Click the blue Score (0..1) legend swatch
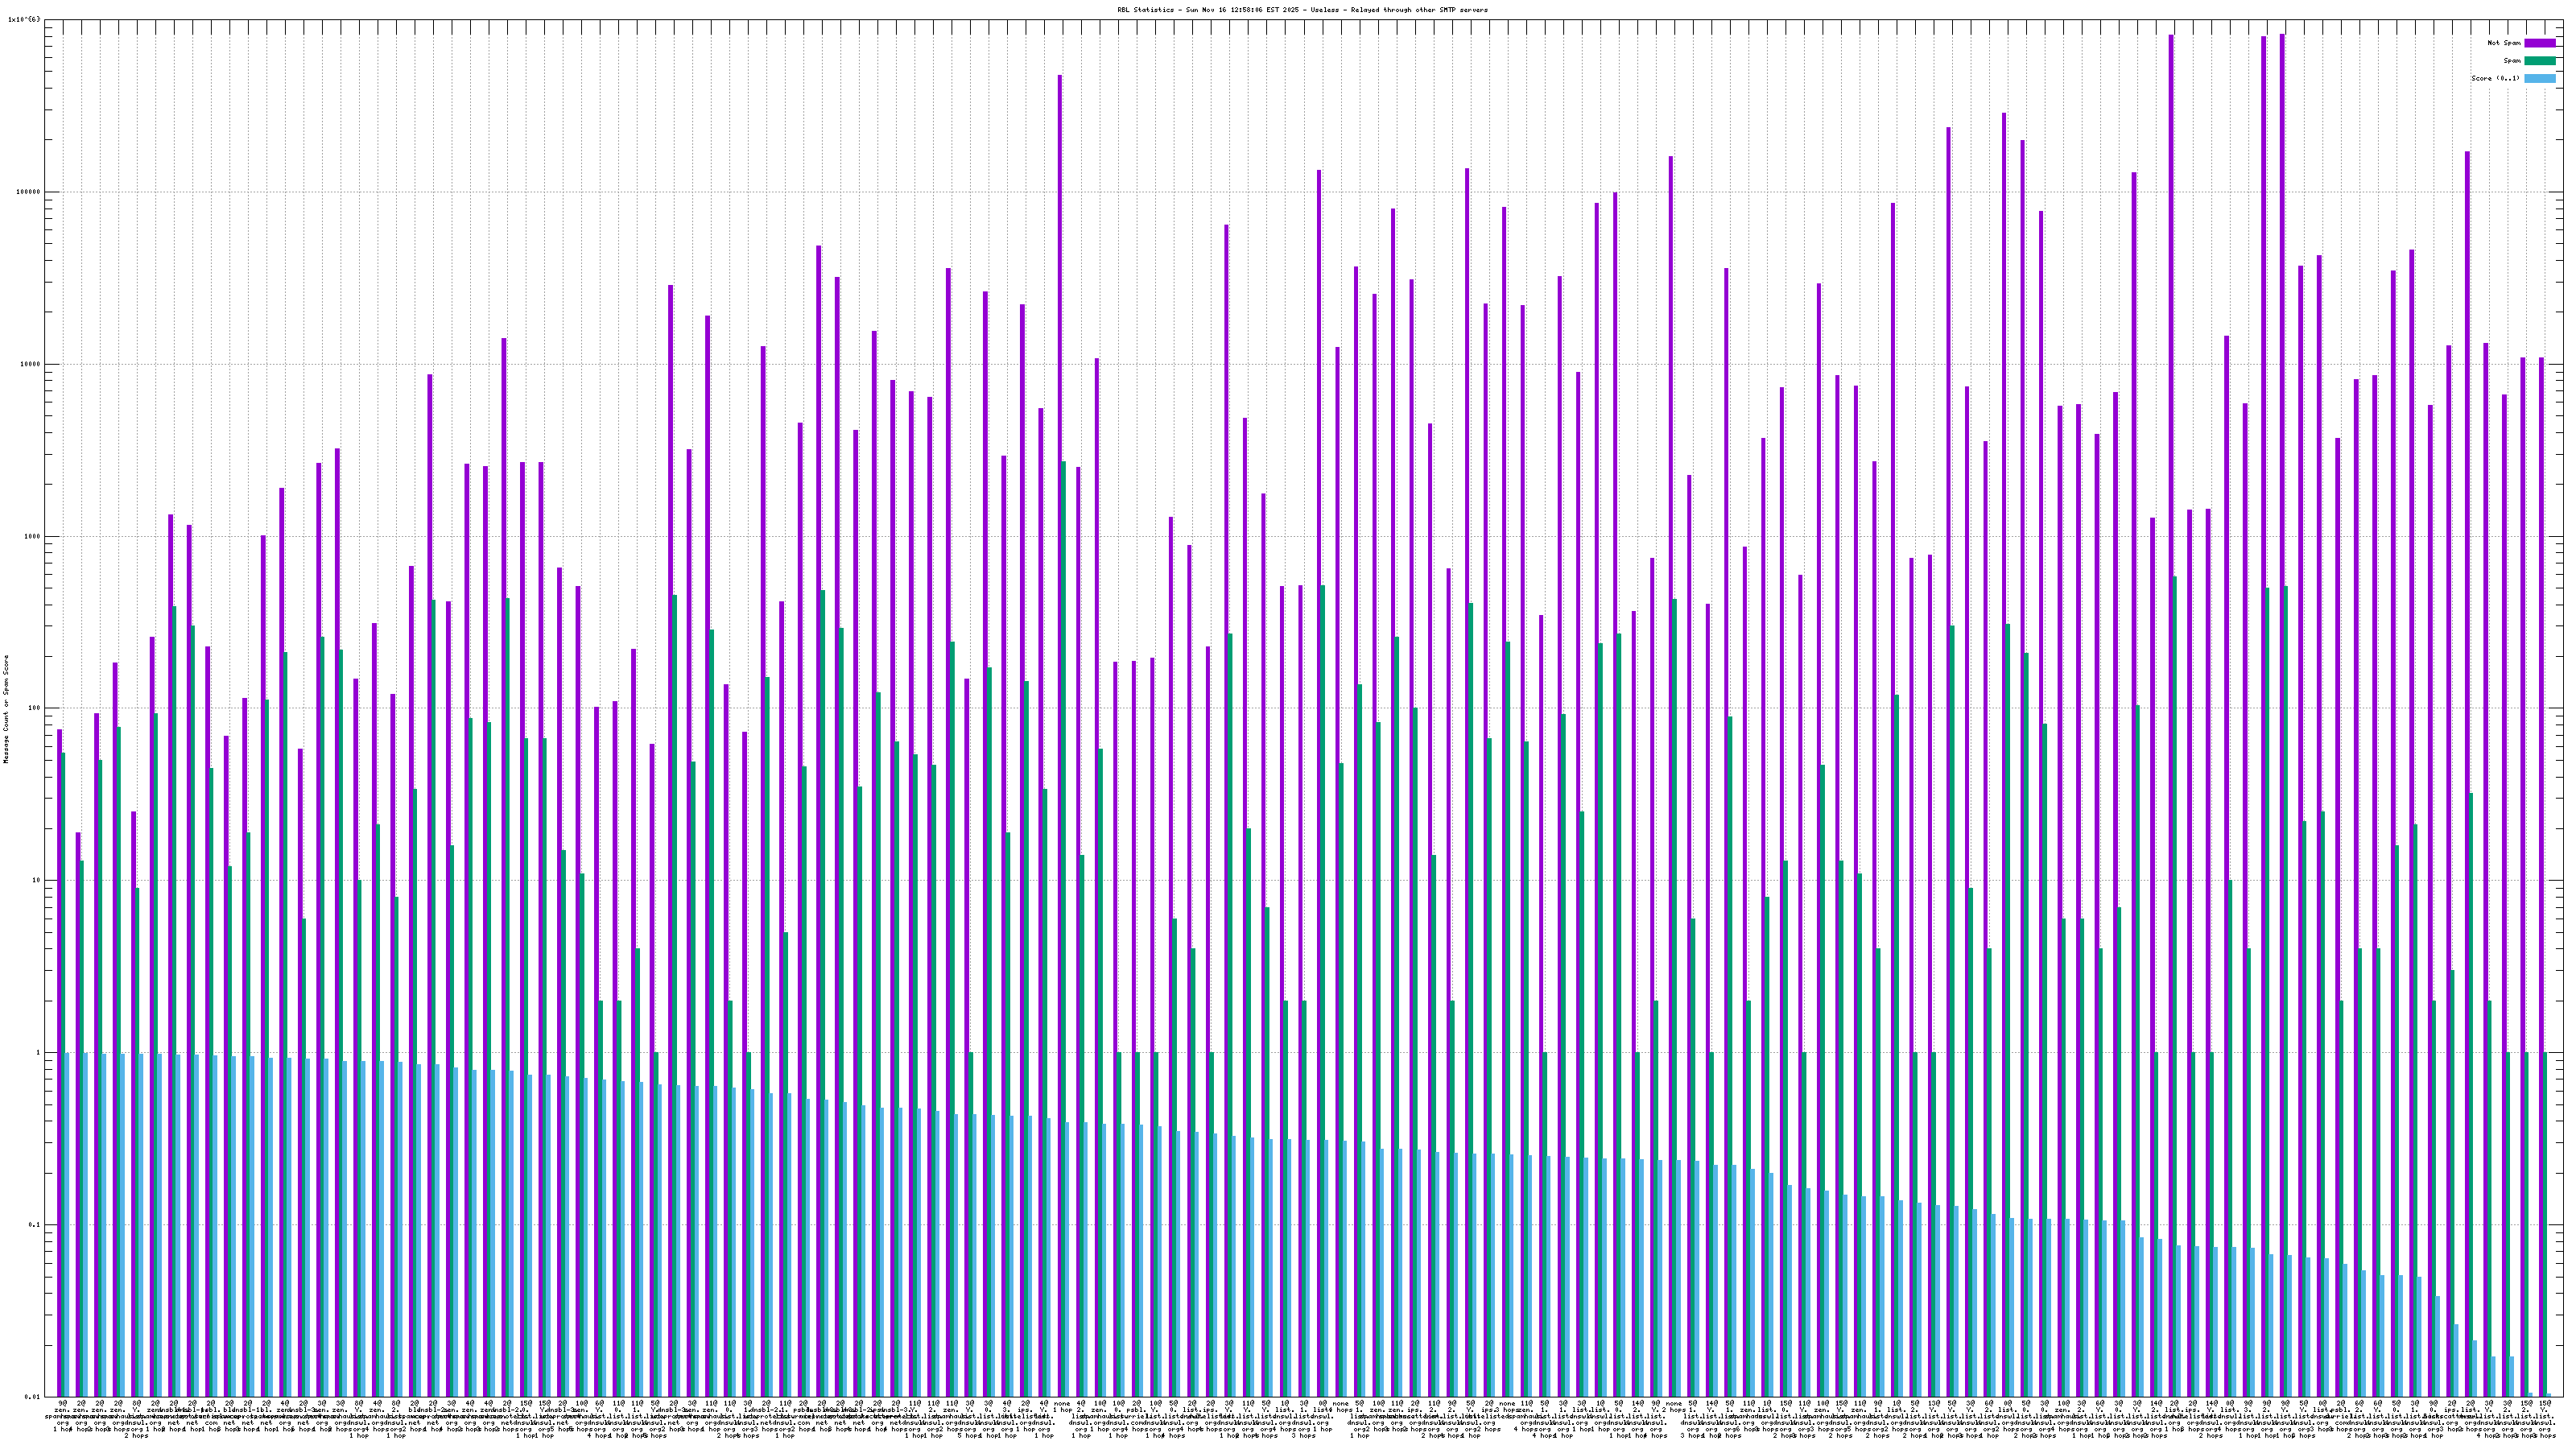The height and width of the screenshot is (1449, 2576). click(2539, 78)
